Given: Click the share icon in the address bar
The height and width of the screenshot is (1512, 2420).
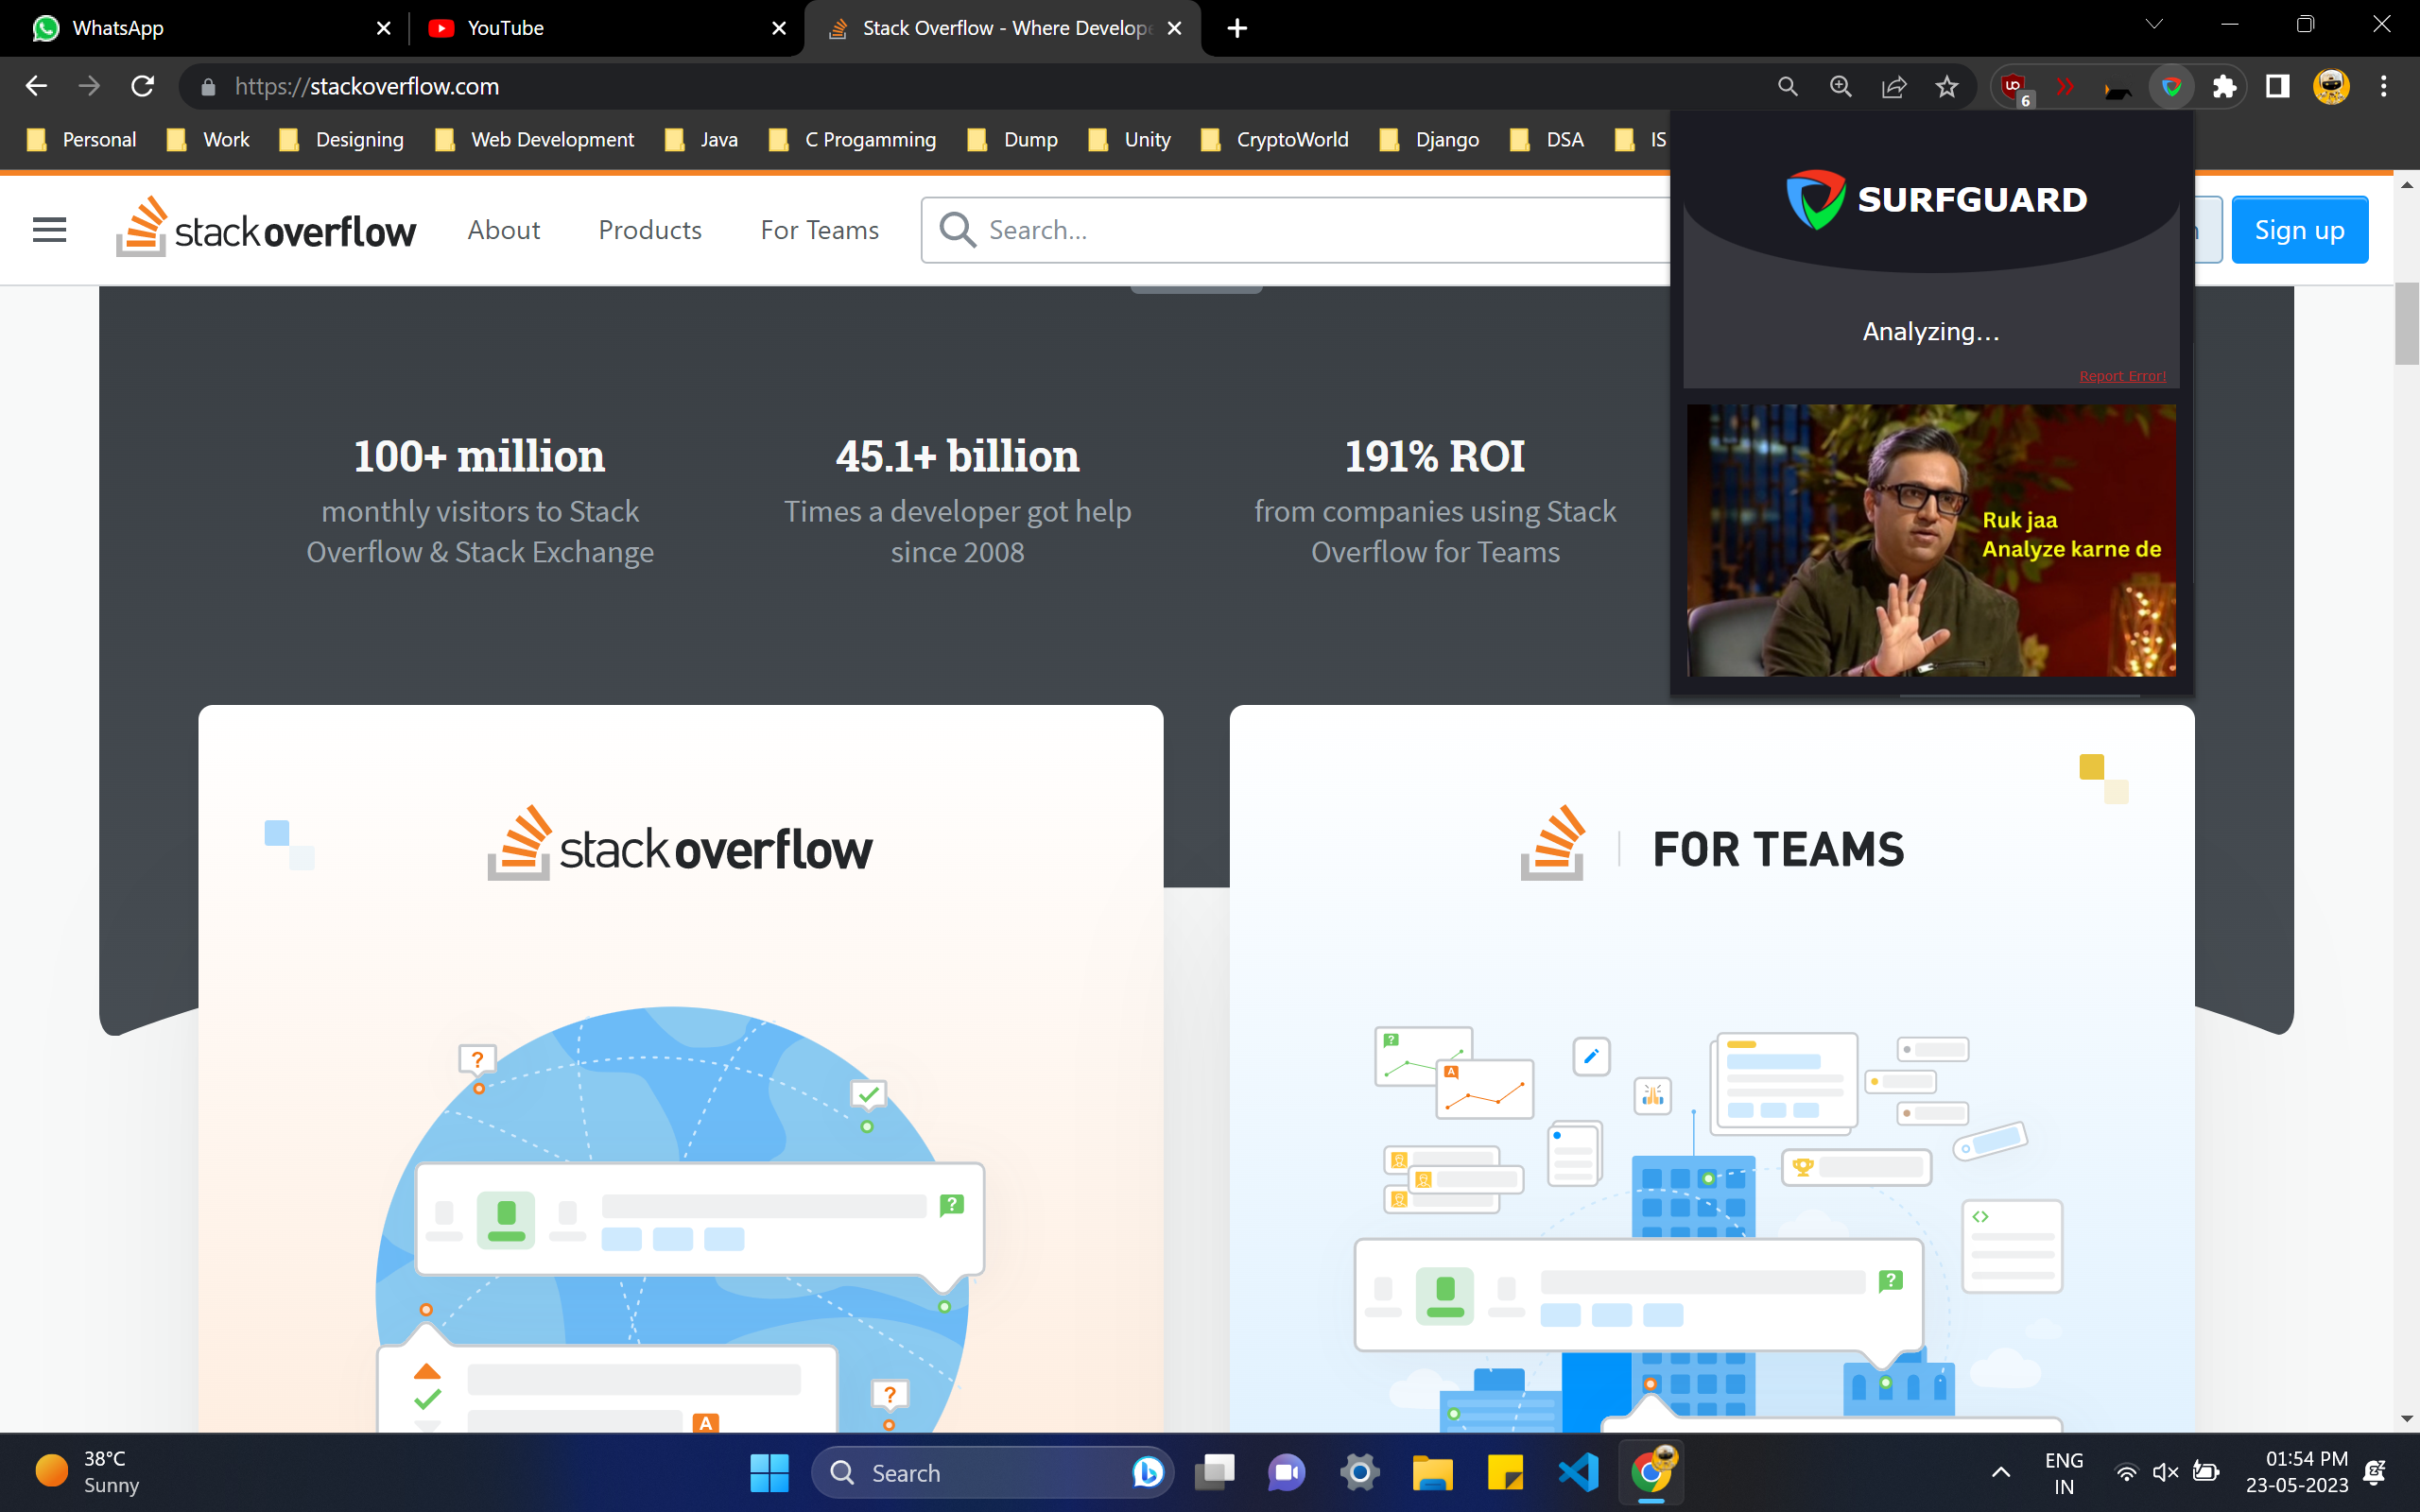Looking at the screenshot, I should tap(1894, 86).
